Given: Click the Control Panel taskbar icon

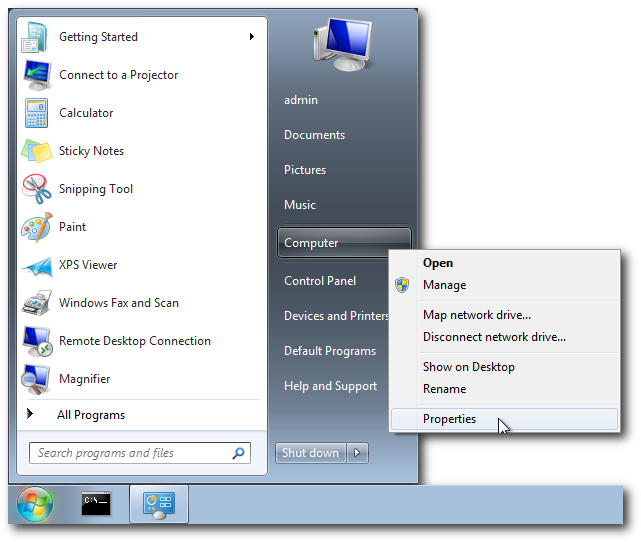Looking at the screenshot, I should (x=159, y=505).
